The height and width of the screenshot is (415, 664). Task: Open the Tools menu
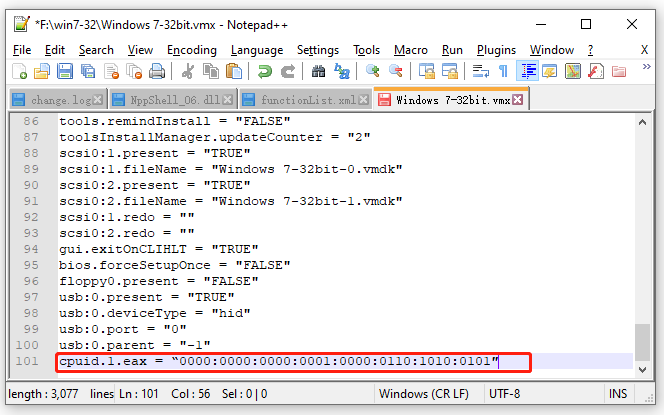click(x=367, y=50)
